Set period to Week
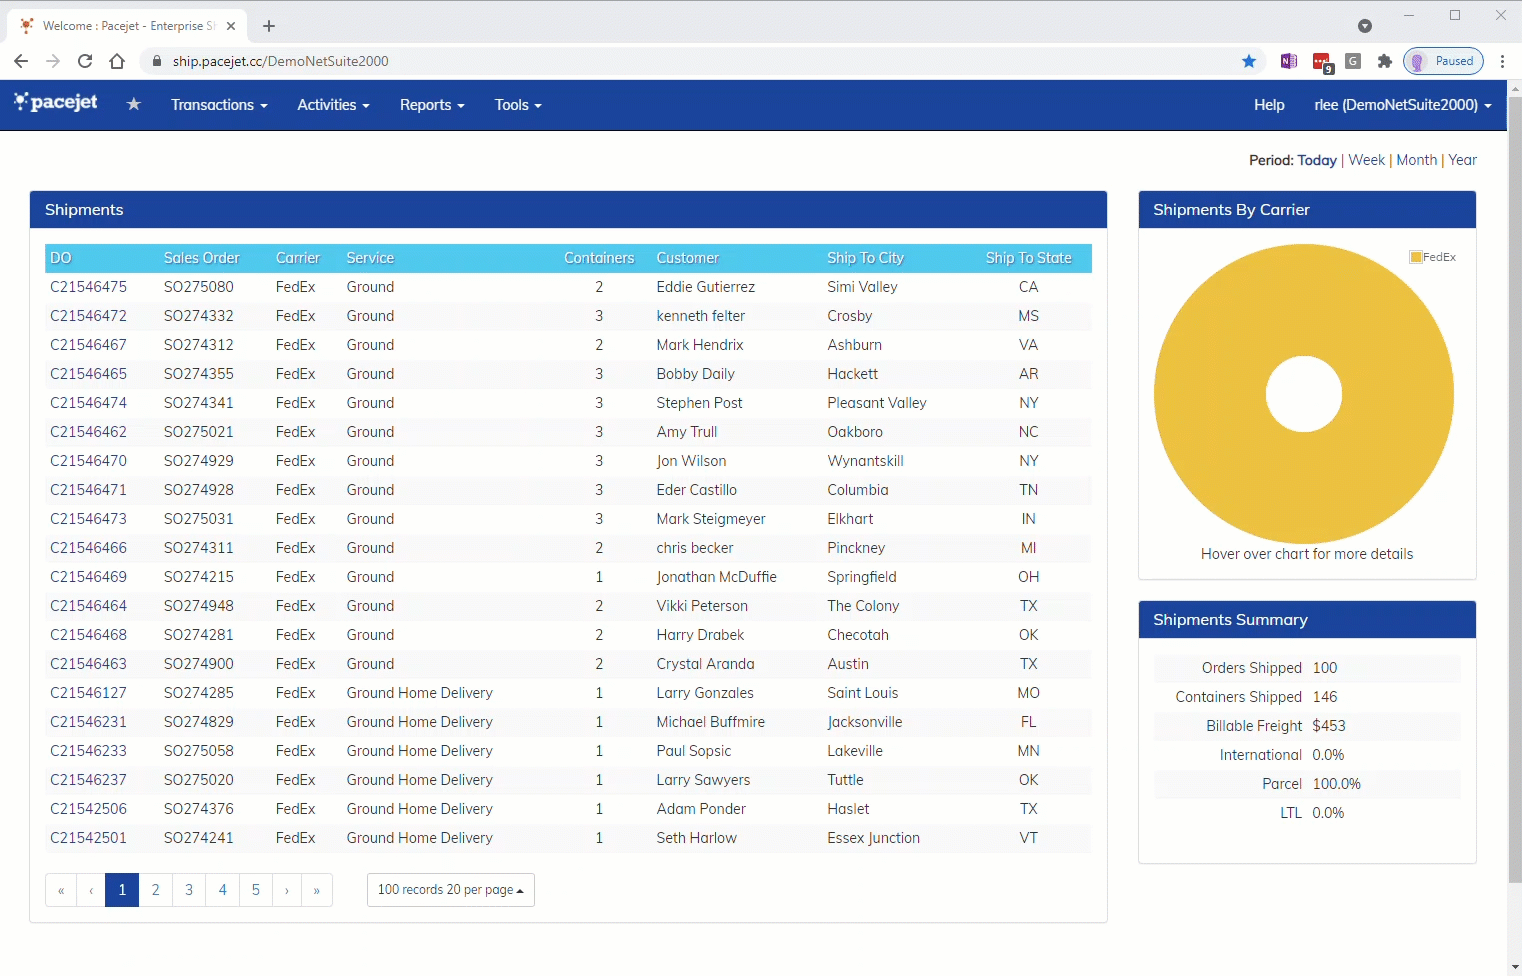Image resolution: width=1522 pixels, height=976 pixels. (1366, 160)
